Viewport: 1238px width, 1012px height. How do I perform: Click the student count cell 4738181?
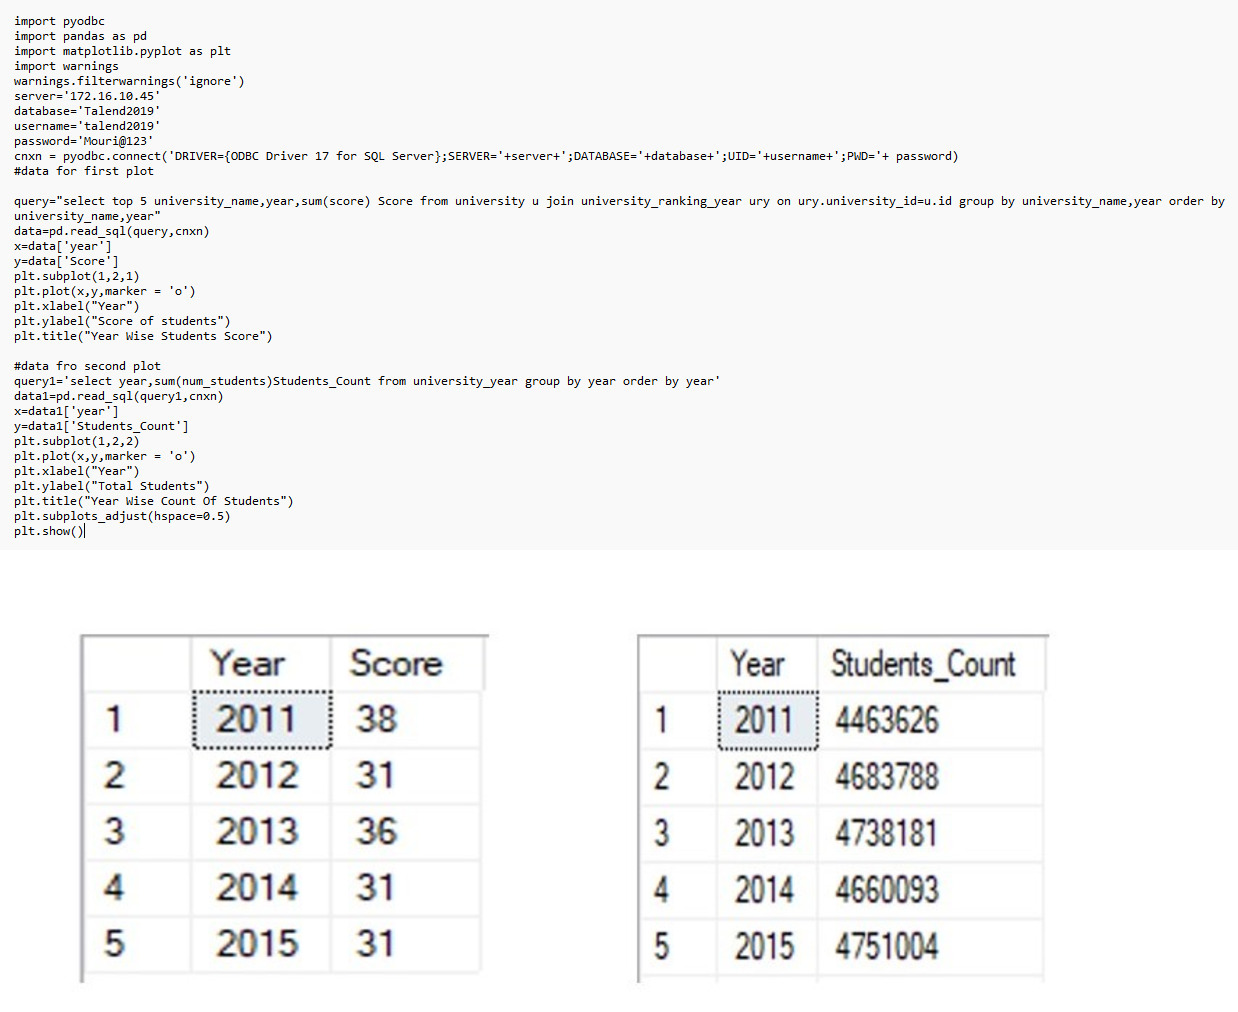(x=886, y=833)
